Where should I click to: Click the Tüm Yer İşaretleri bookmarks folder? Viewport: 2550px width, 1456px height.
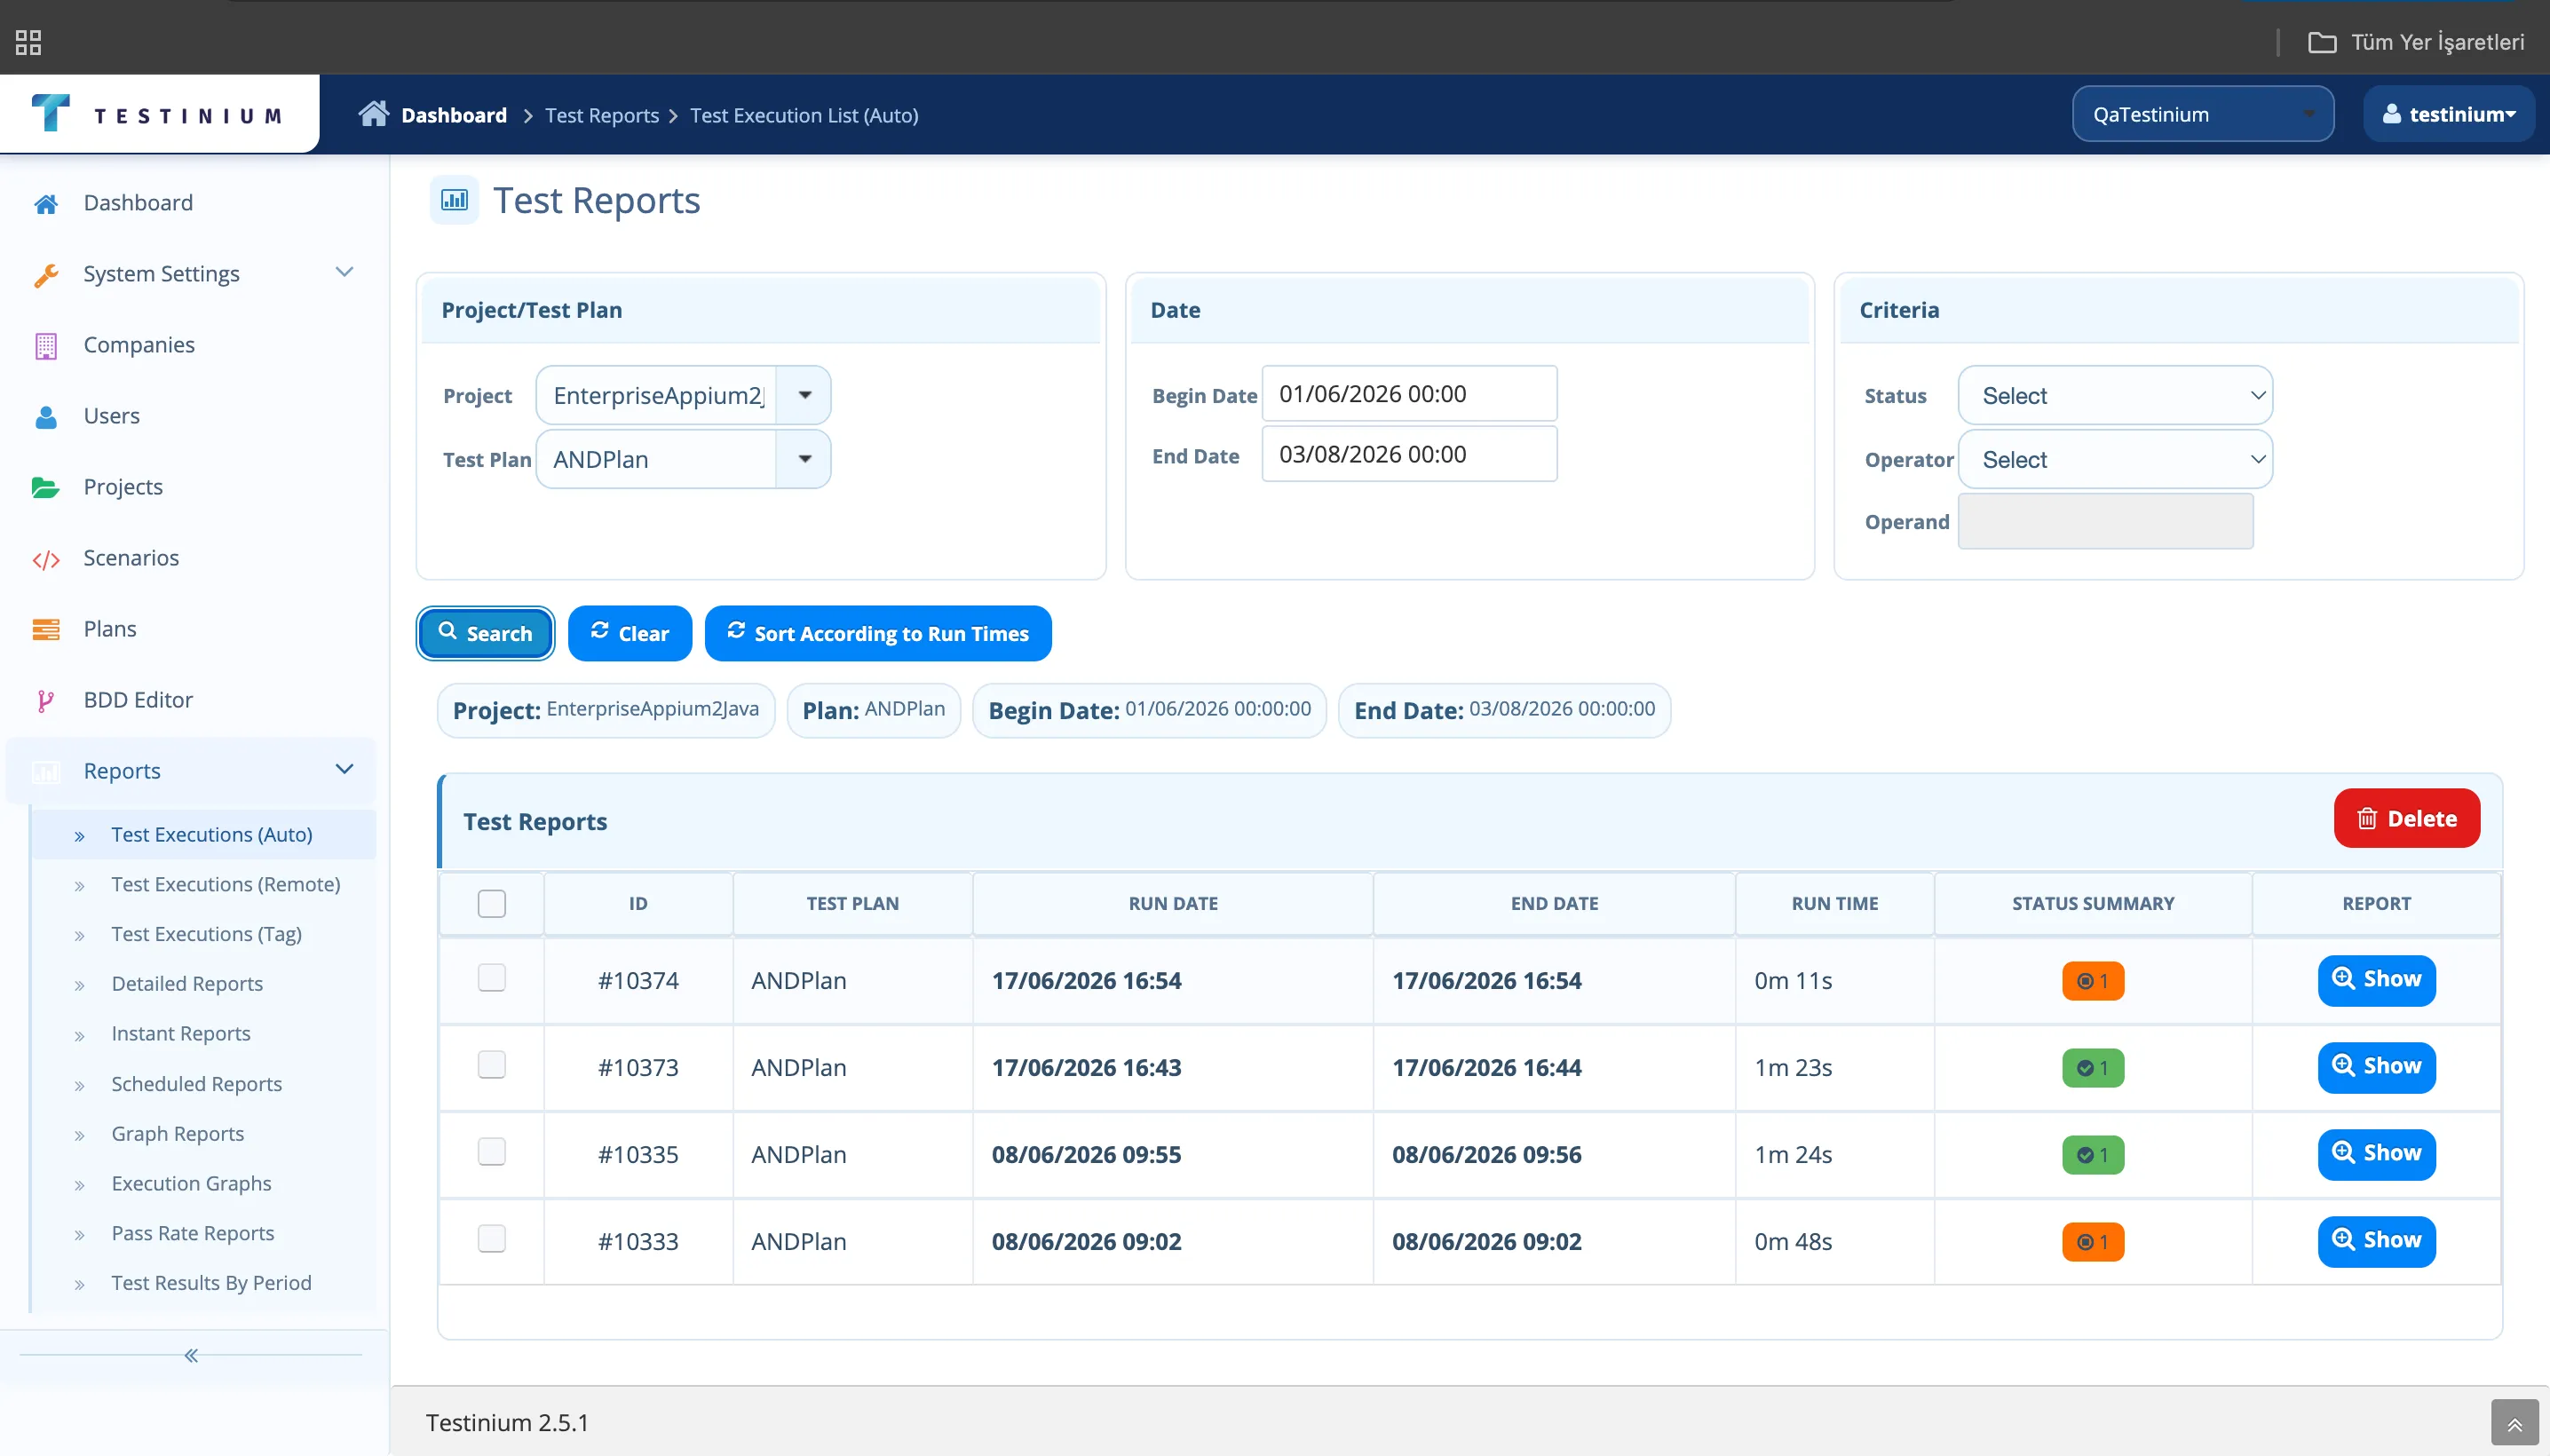(x=2415, y=42)
